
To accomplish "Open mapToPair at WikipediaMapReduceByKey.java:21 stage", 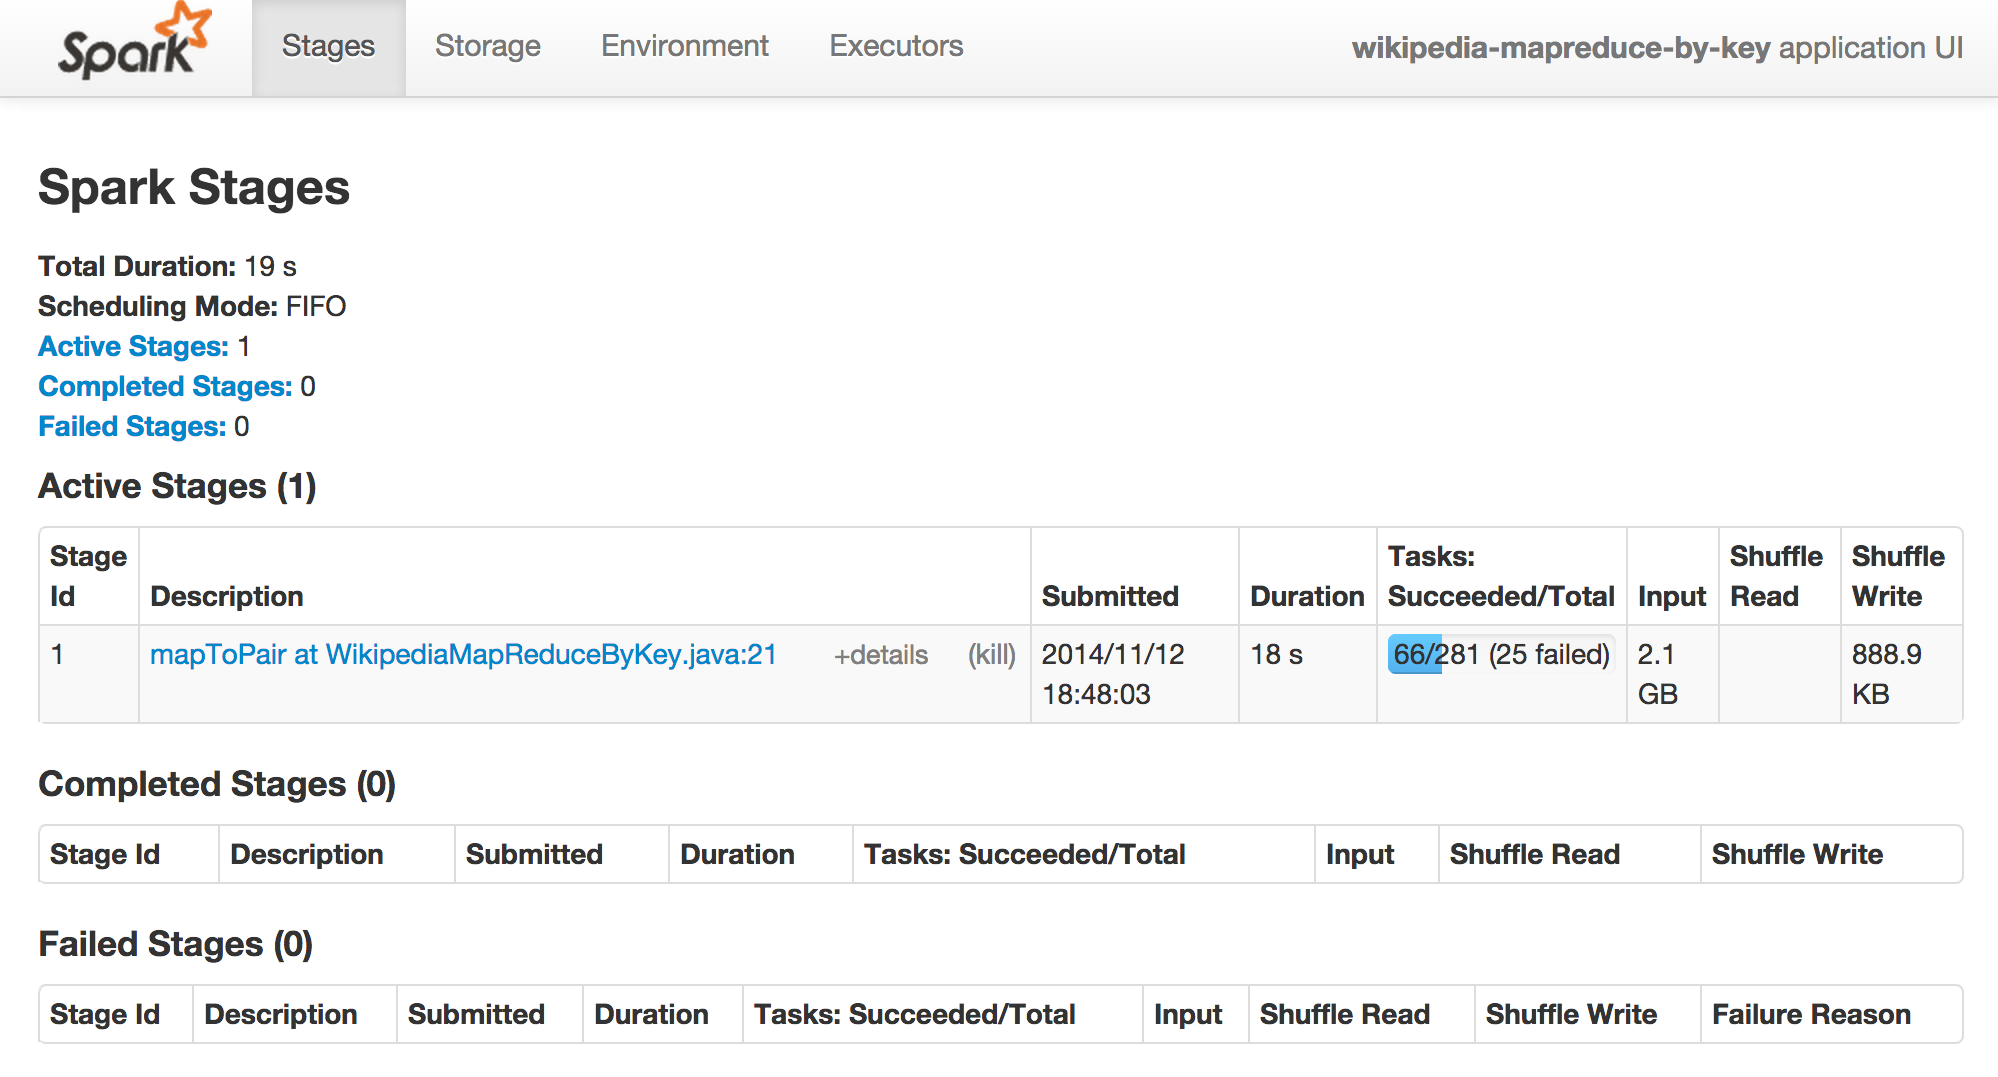I will click(463, 654).
